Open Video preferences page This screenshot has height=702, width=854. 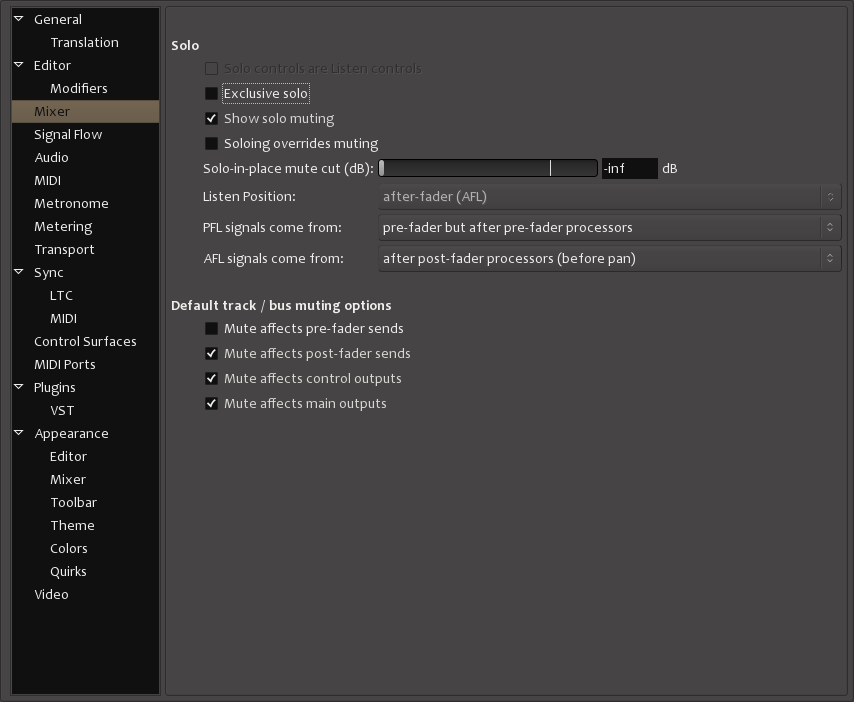point(51,594)
